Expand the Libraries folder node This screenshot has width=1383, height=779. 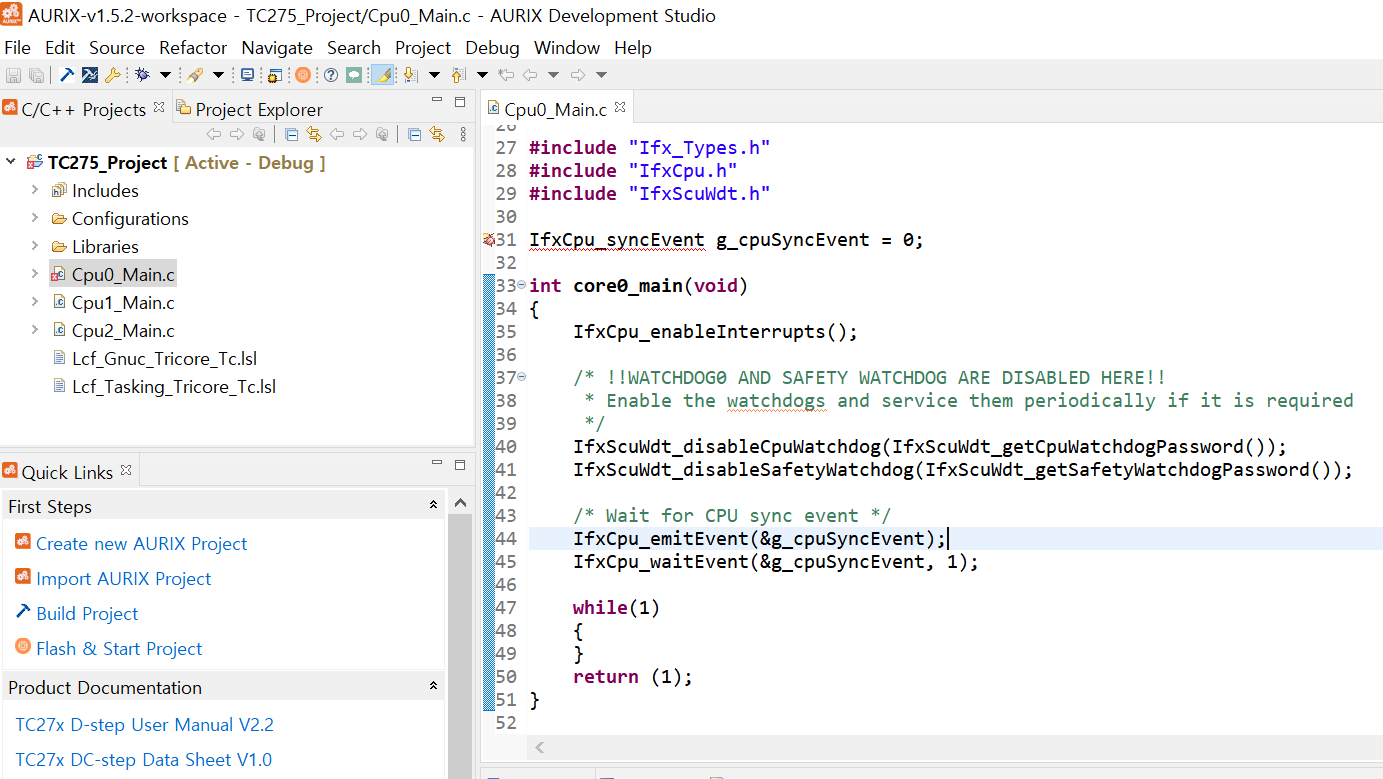(35, 246)
